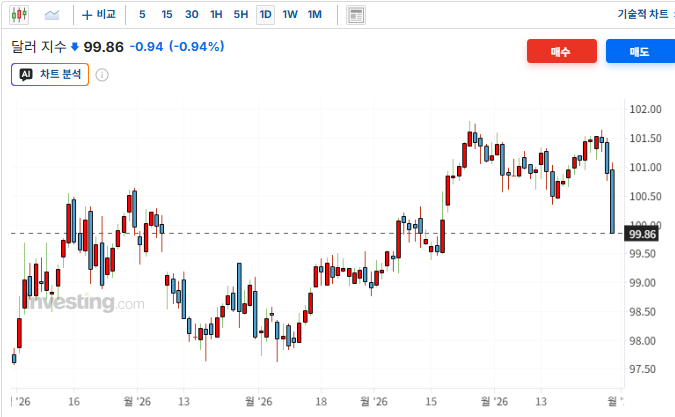The height and width of the screenshot is (417, 675).
Task: Click the date label 16 on time axis
Action: point(74,402)
